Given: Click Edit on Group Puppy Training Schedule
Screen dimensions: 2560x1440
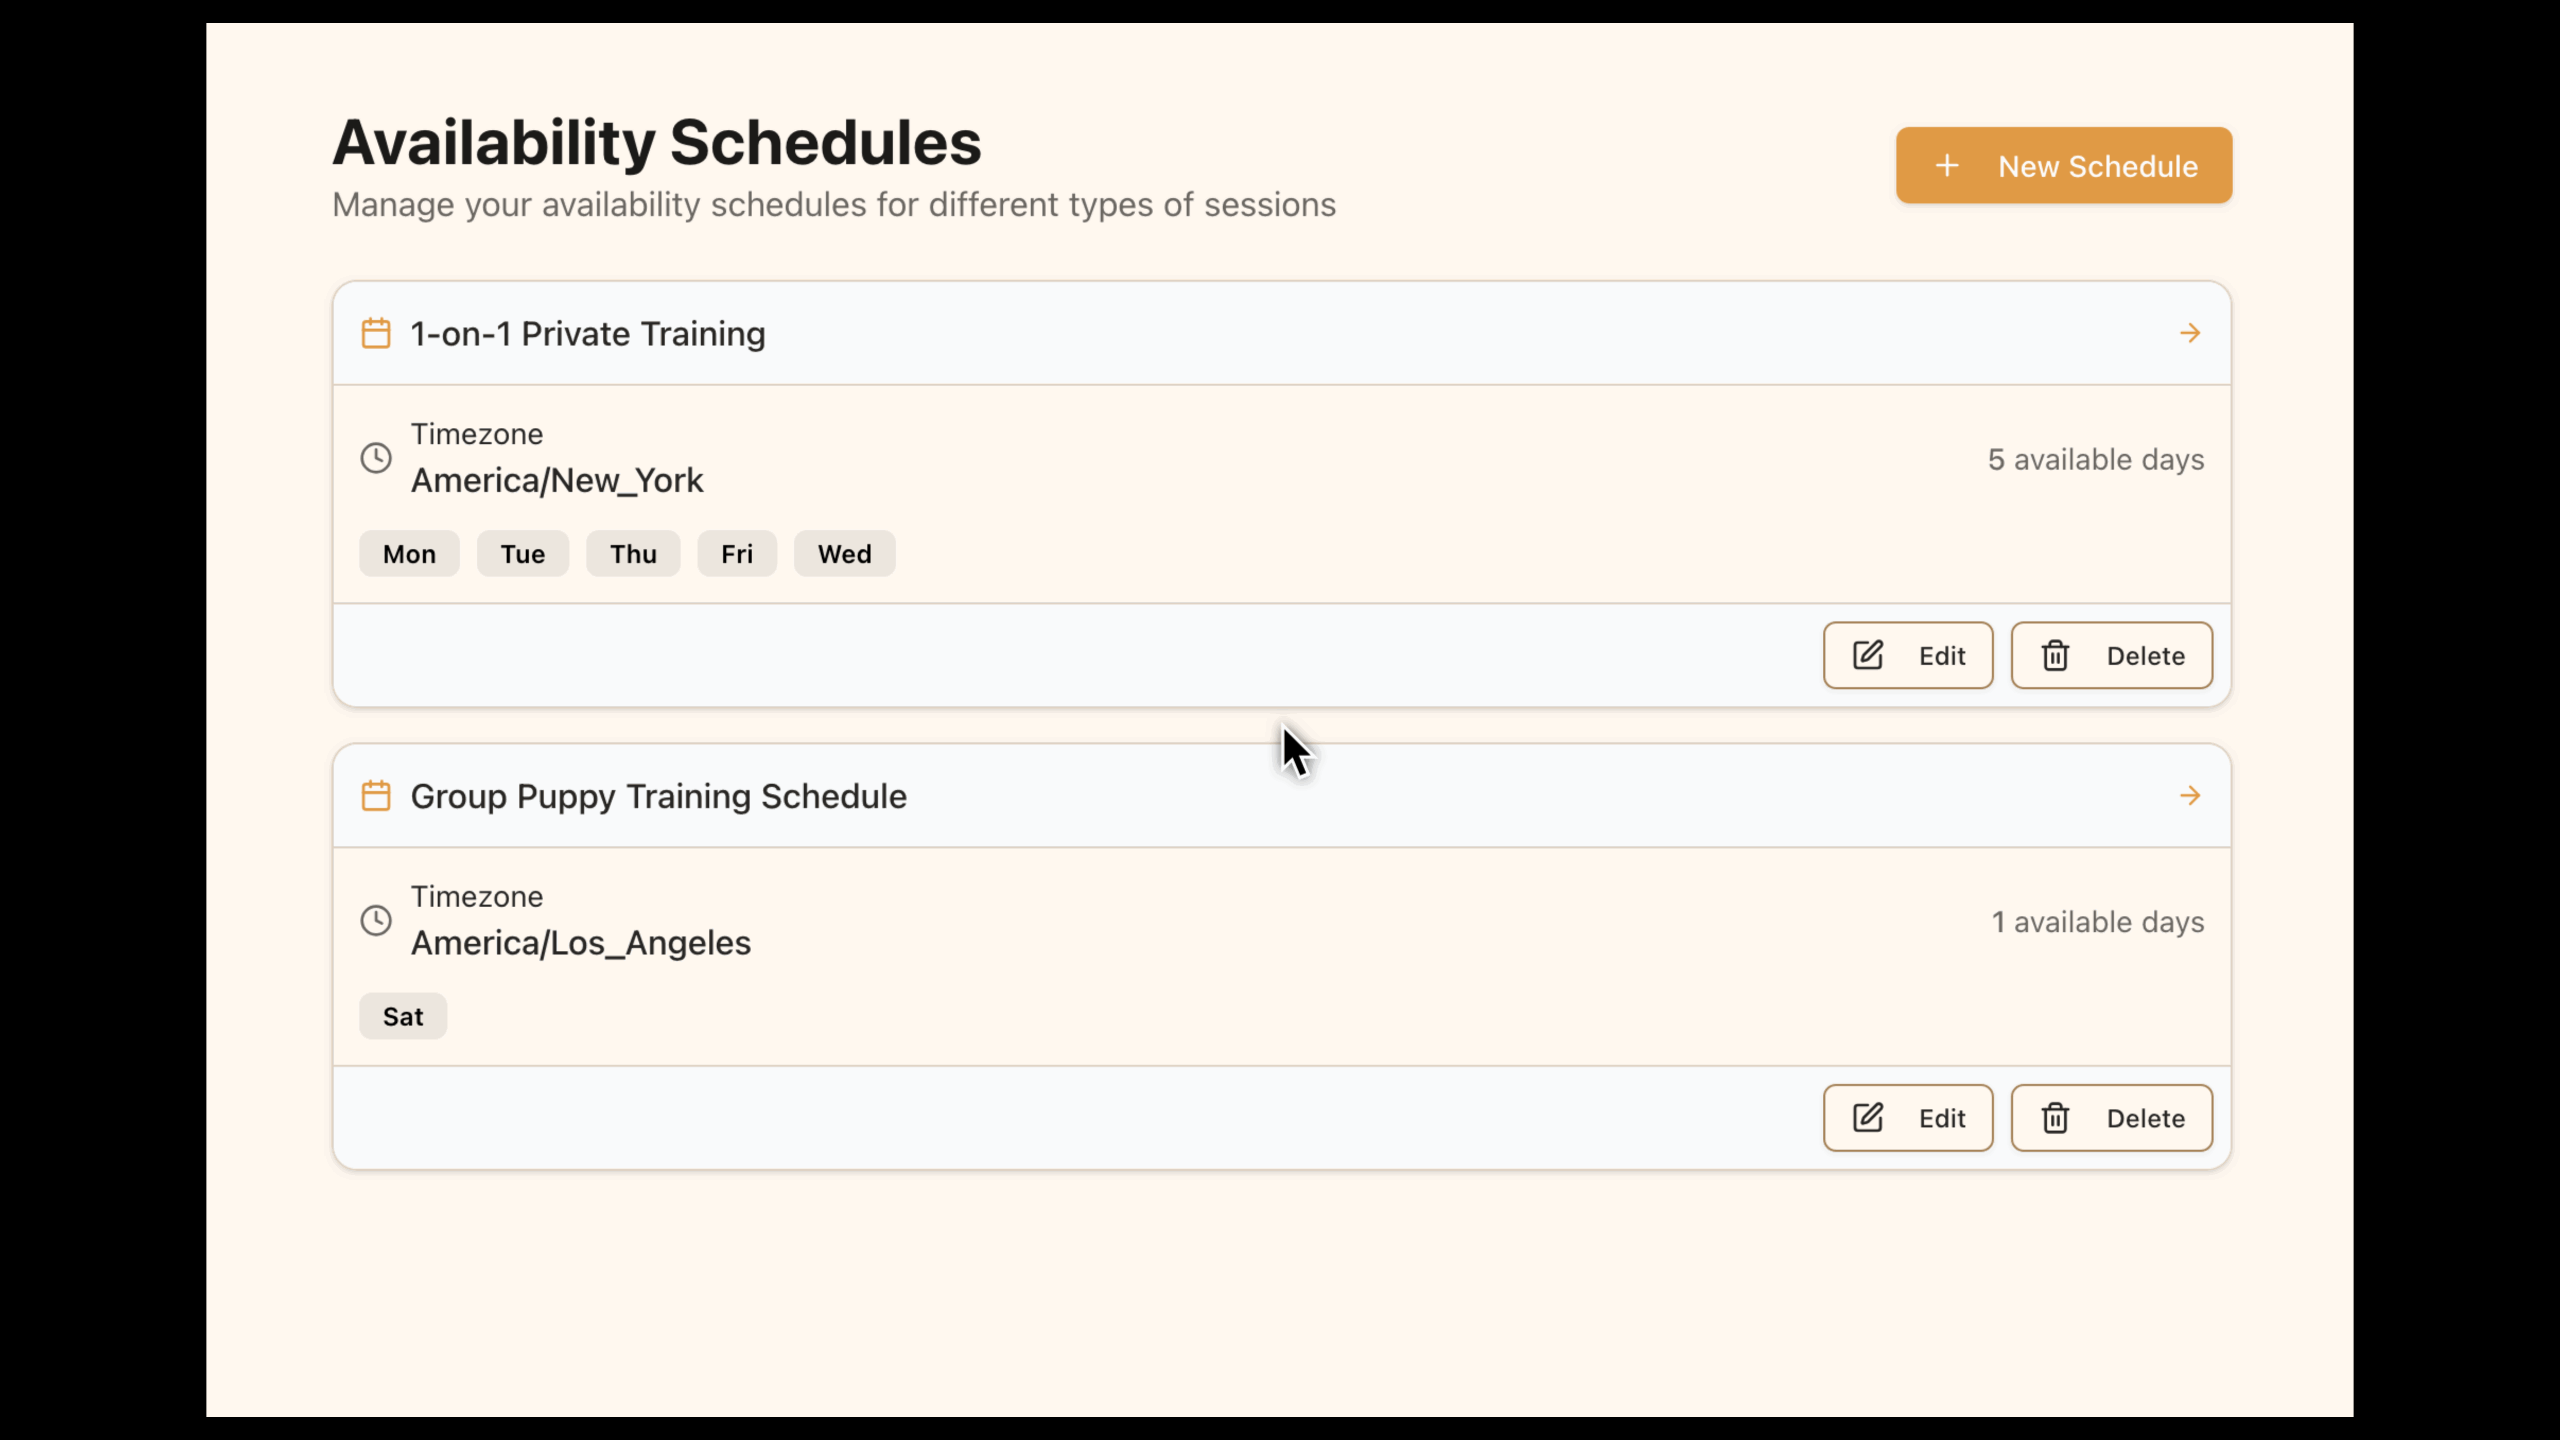Looking at the screenshot, I should coord(1908,1117).
